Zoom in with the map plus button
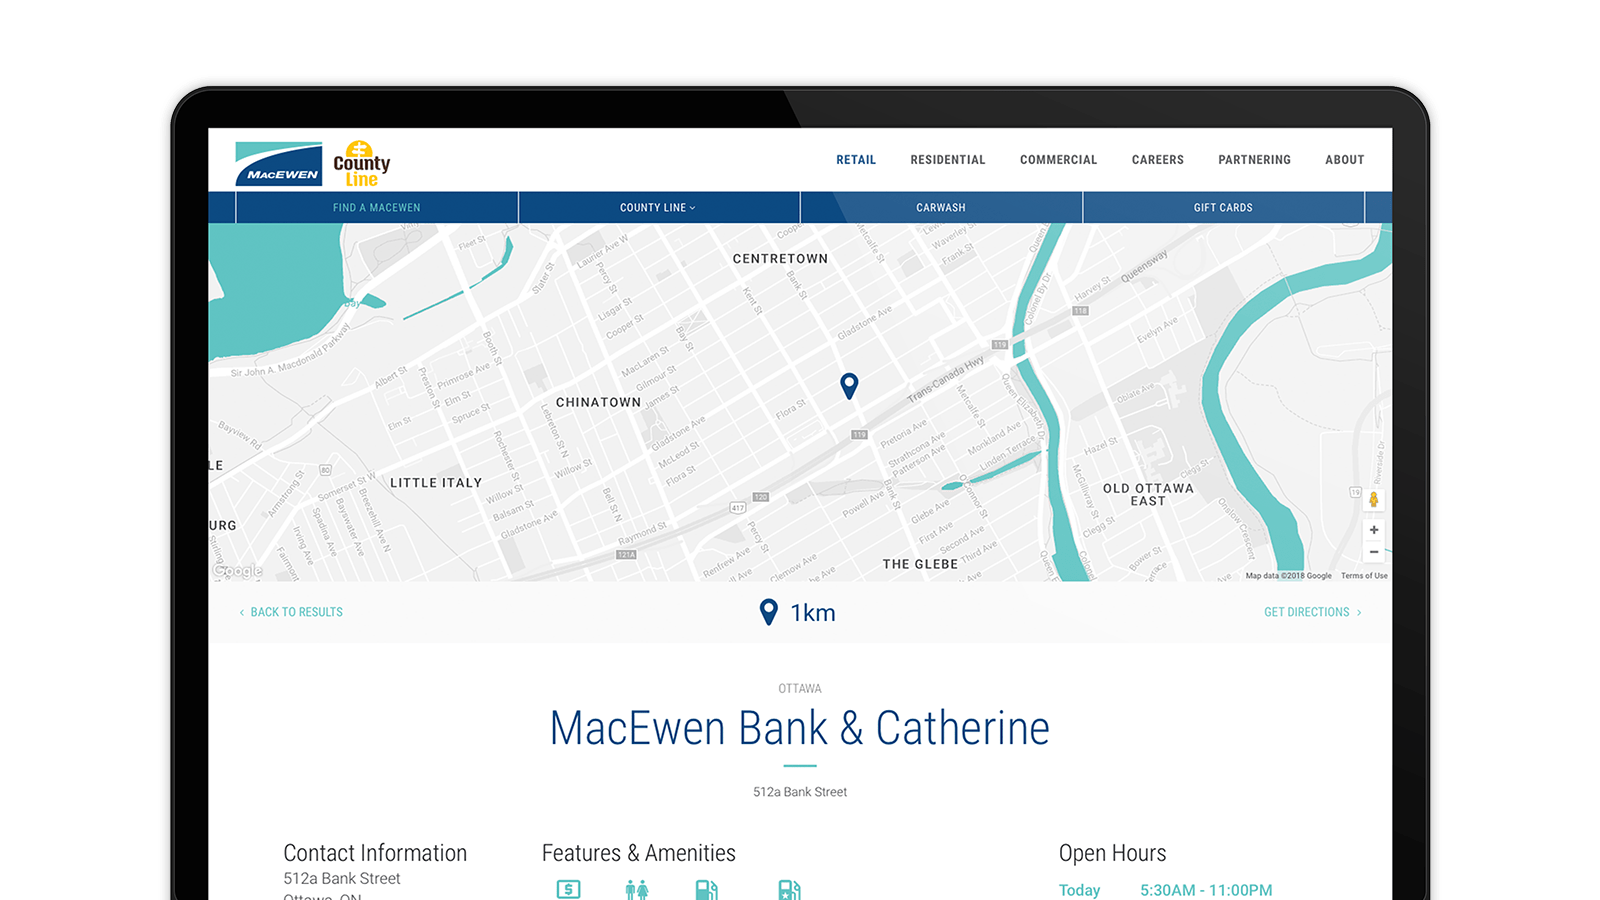Viewport: 1600px width, 900px height. coord(1374,530)
